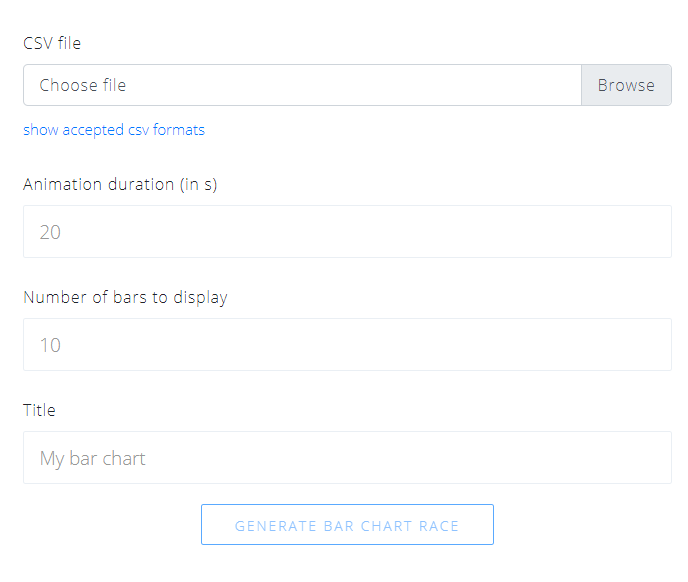Click the '20' placeholder in the duration box

coord(50,232)
